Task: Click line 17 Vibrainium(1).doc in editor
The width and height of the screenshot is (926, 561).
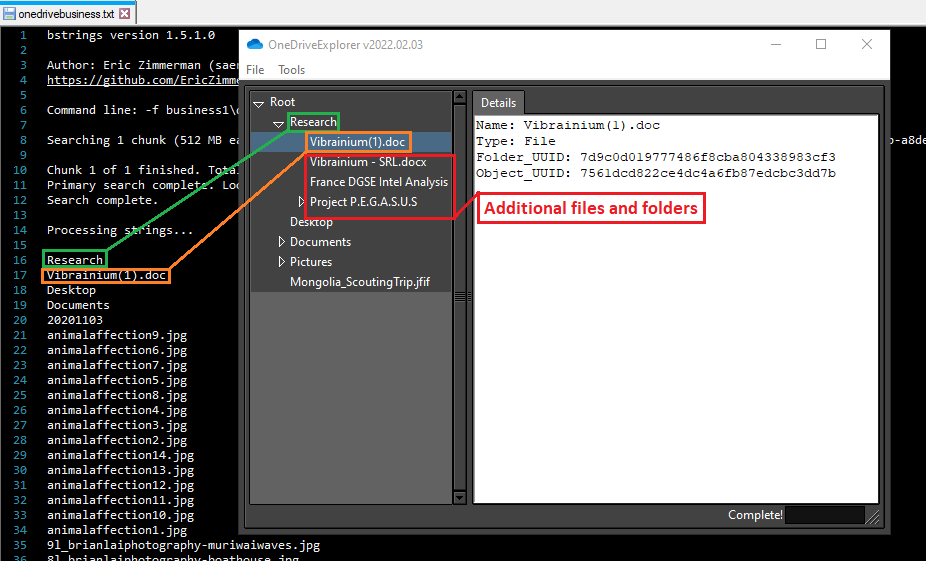Action: tap(106, 275)
